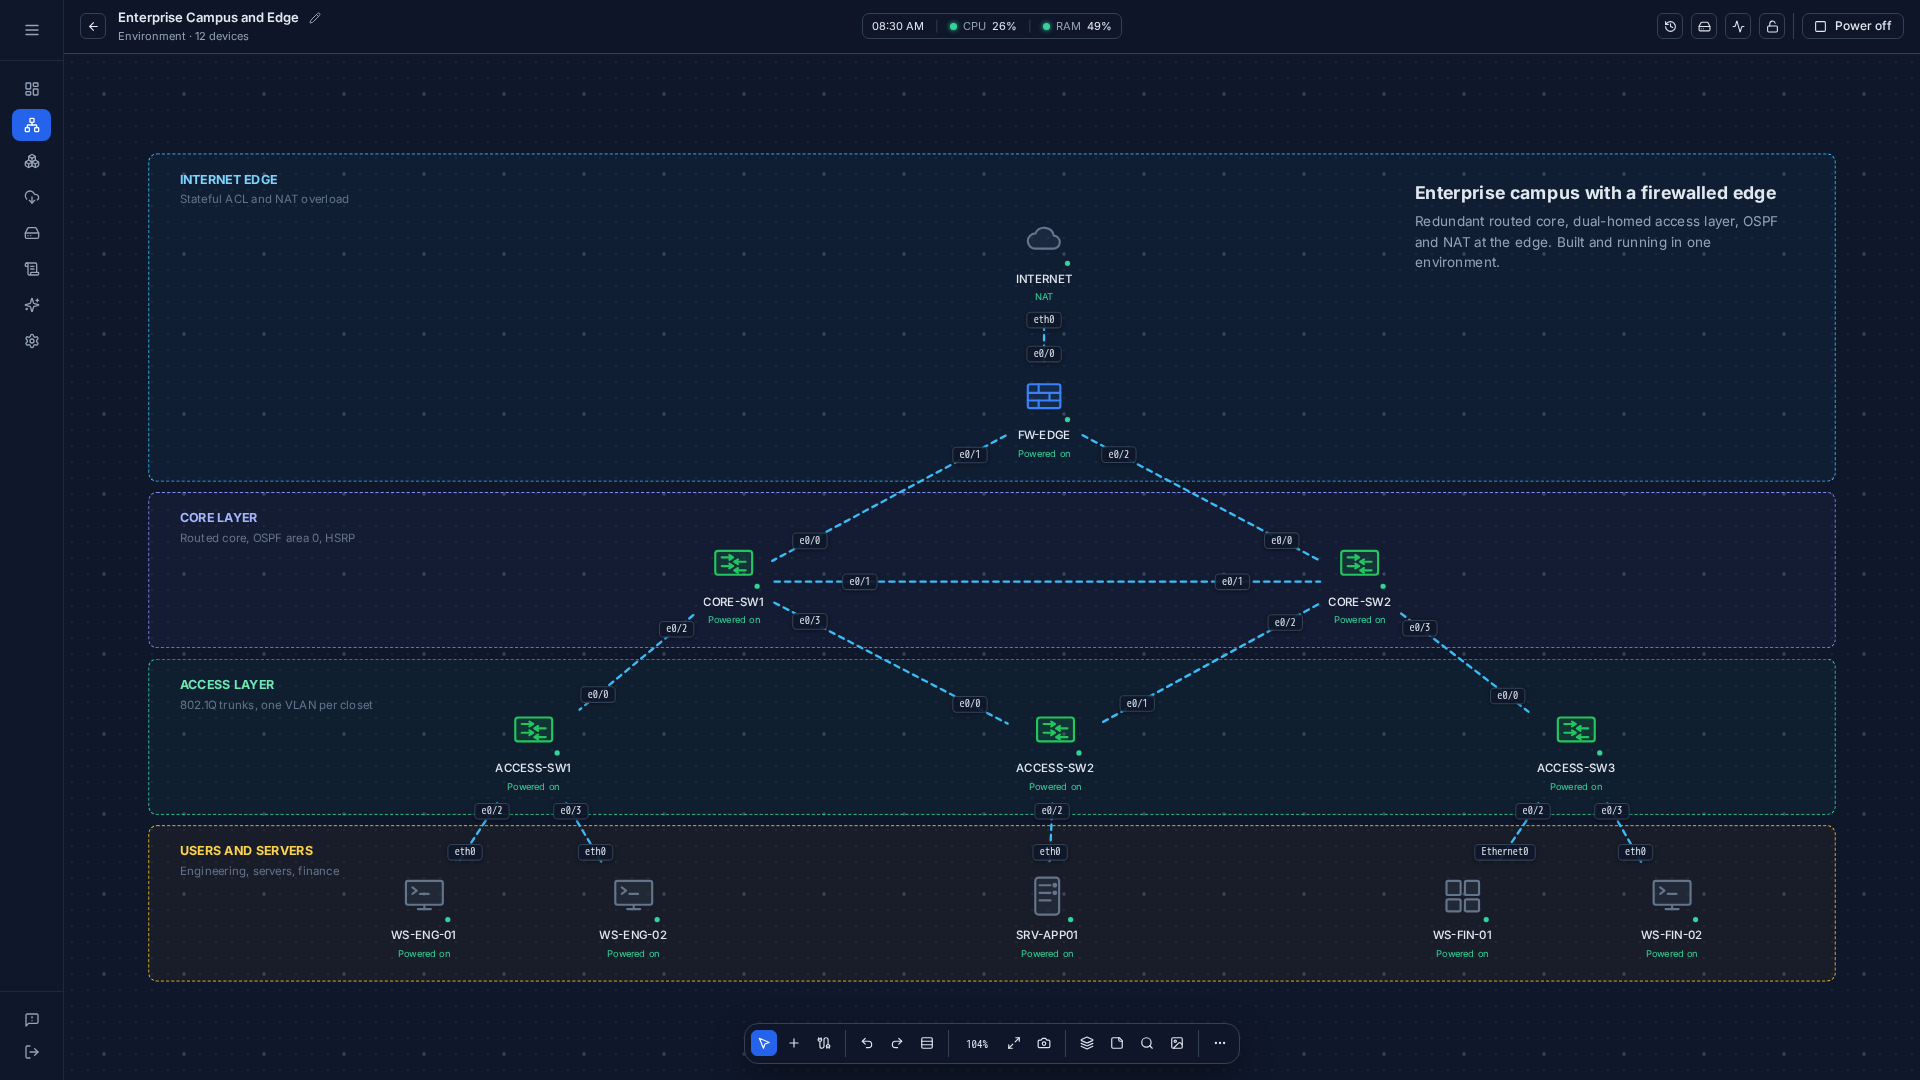The image size is (1920, 1080).
Task: Open search with the magnifier icon
Action: tap(1147, 1043)
